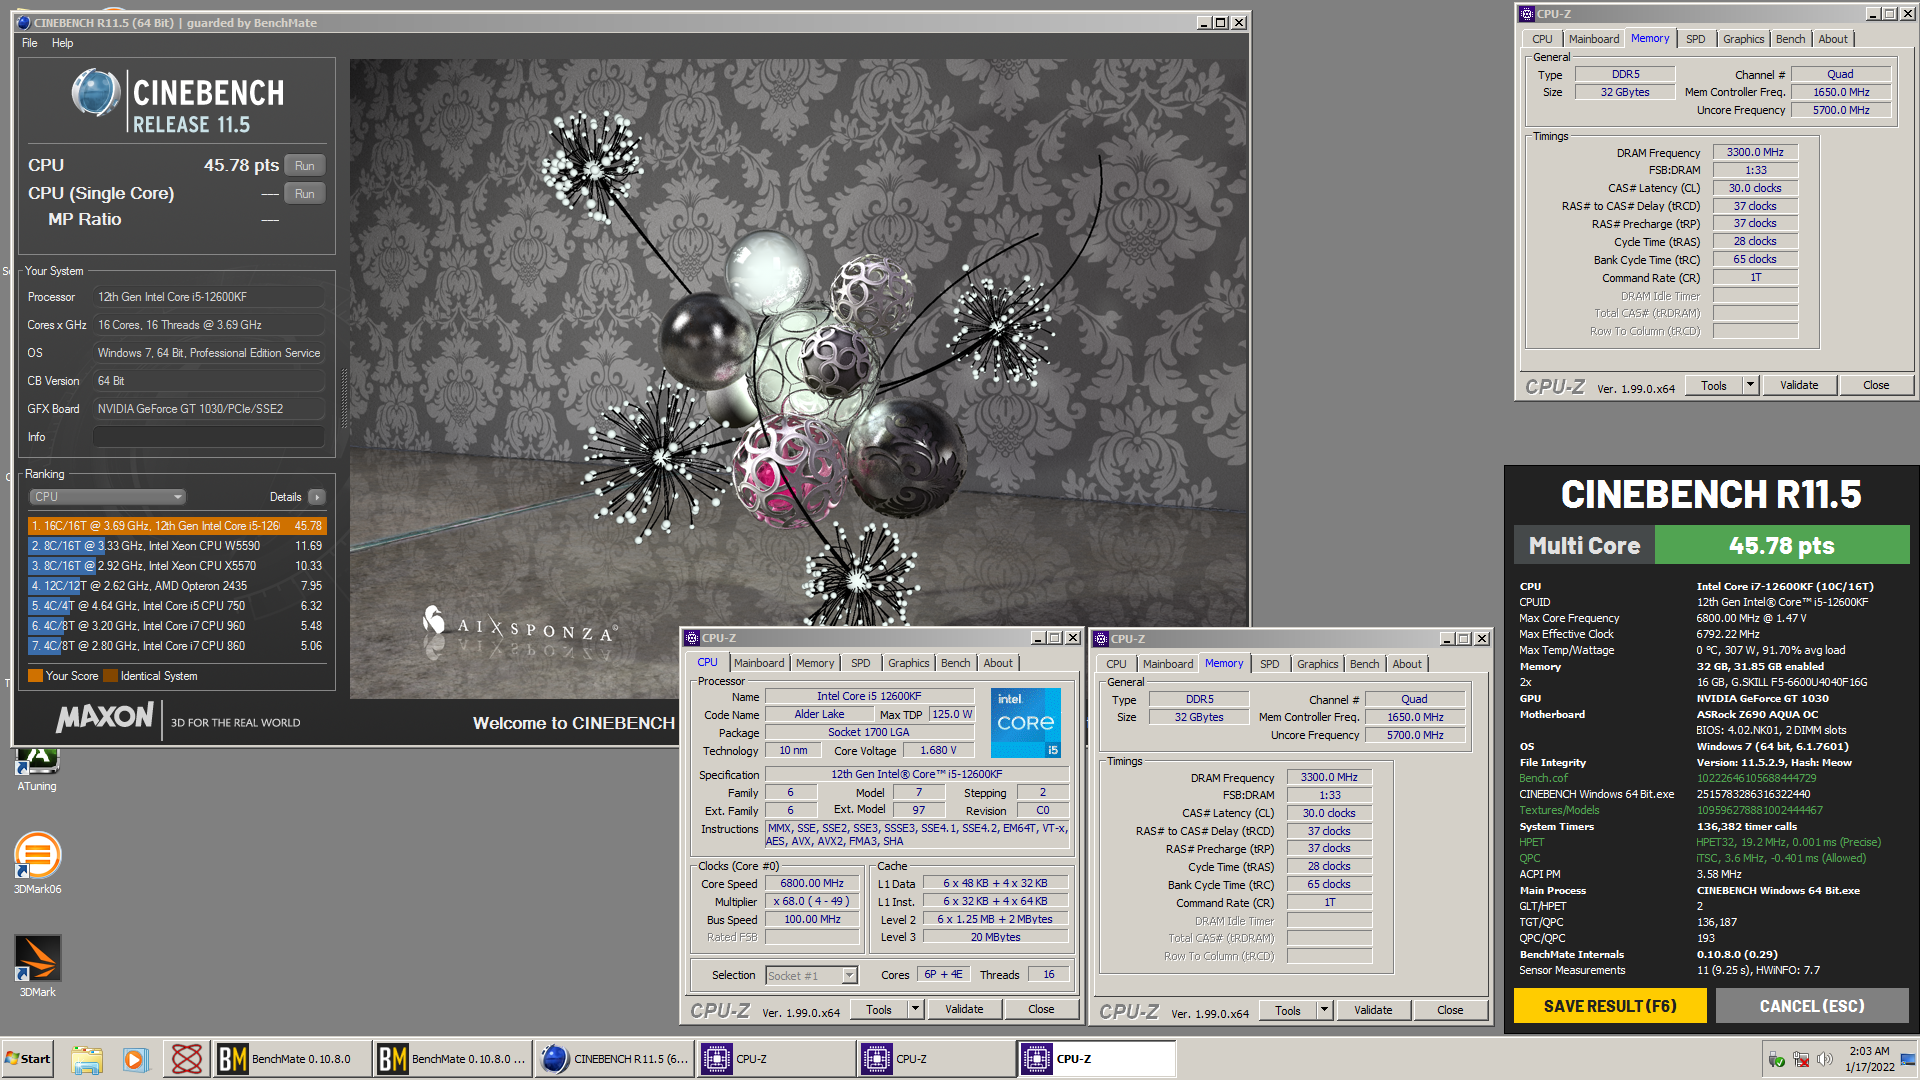The height and width of the screenshot is (1080, 1920).
Task: Expand ranking Details arrow
Action: tap(317, 497)
